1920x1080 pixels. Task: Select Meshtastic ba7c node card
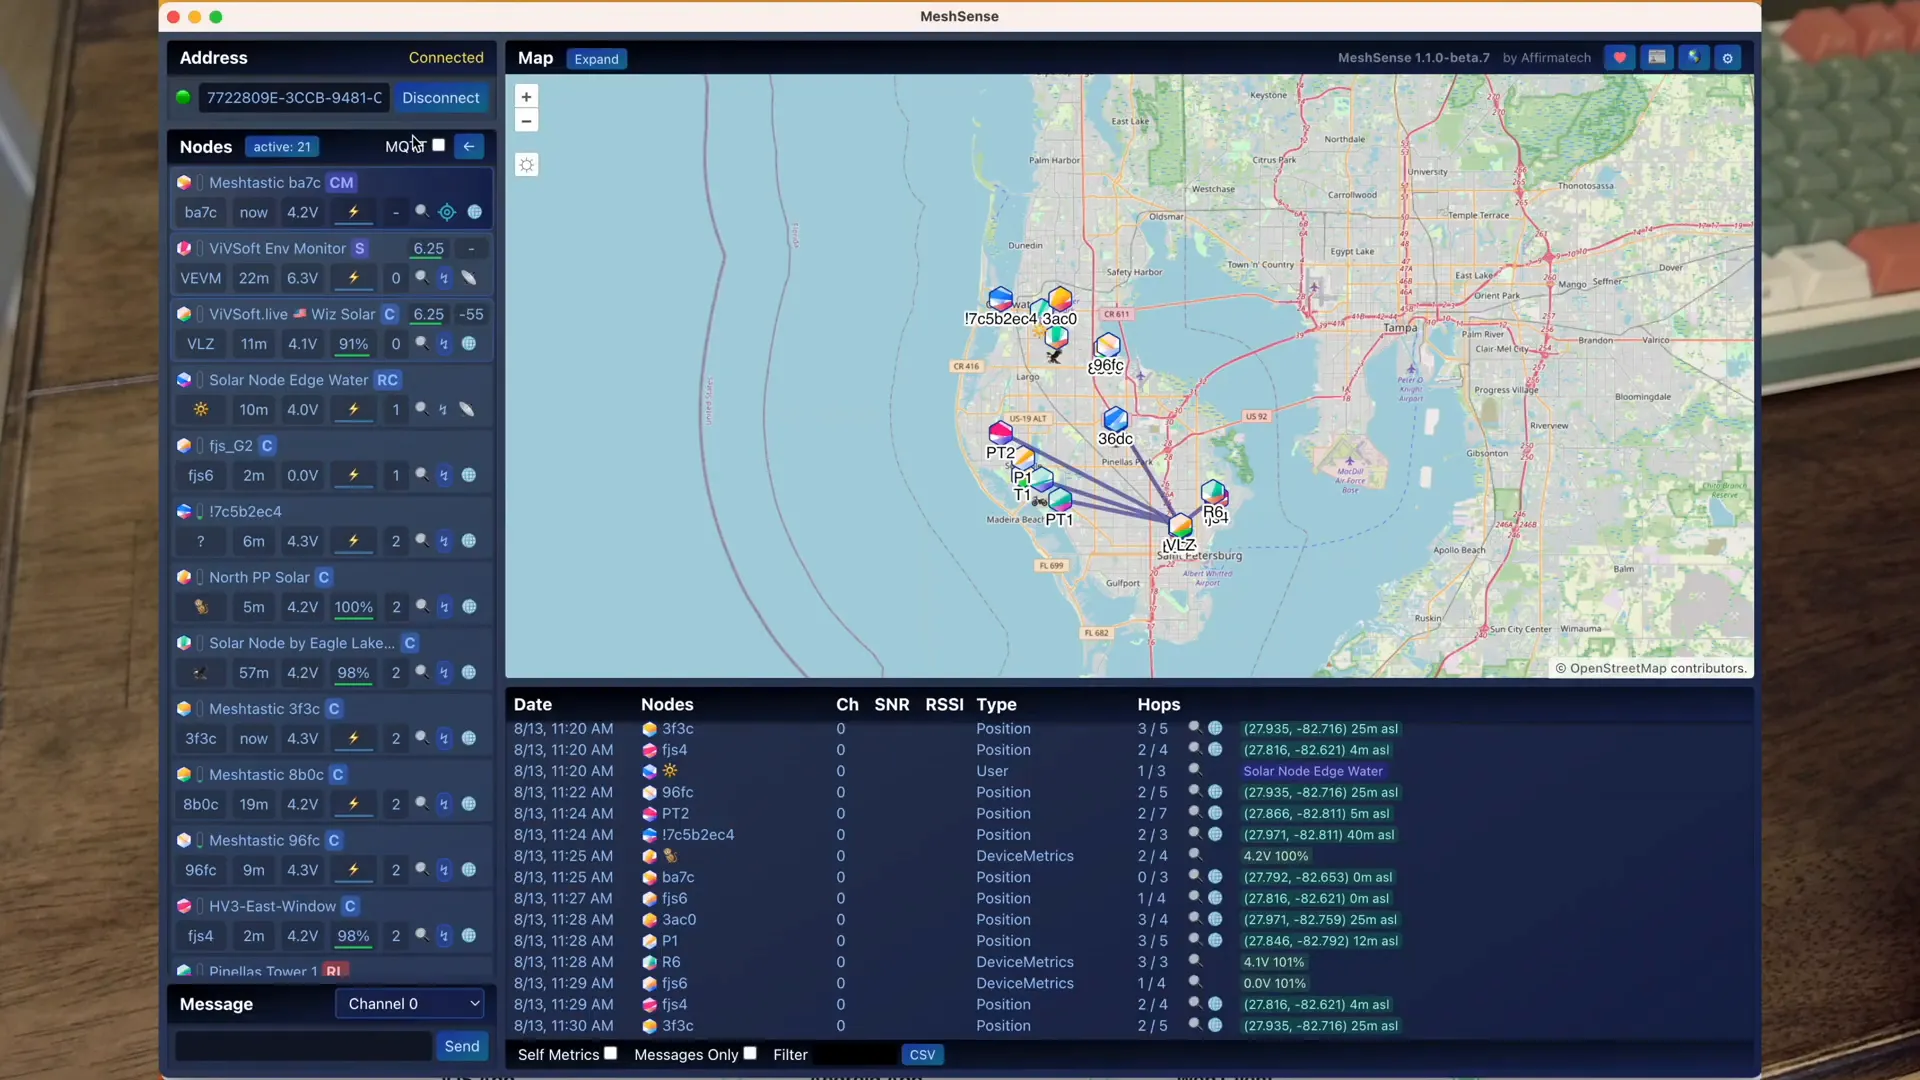coord(332,198)
